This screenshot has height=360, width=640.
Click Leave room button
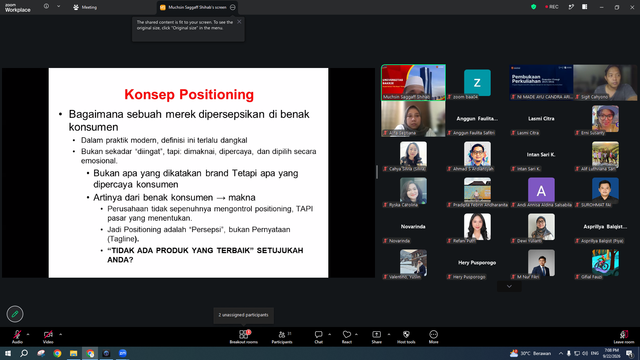[x=624, y=336]
